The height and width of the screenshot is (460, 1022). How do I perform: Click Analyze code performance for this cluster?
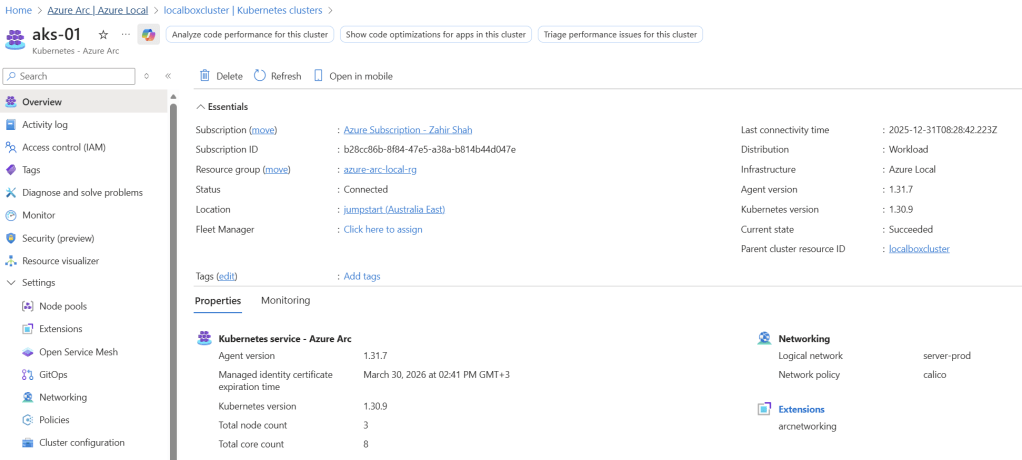coord(249,34)
